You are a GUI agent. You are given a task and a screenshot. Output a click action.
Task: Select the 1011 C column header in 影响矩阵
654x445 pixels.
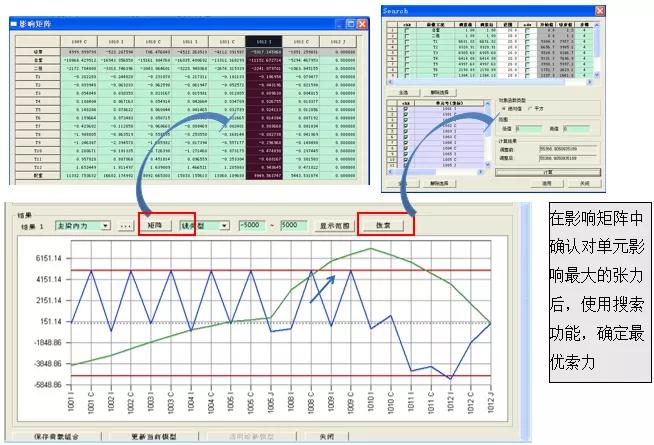(x=226, y=41)
